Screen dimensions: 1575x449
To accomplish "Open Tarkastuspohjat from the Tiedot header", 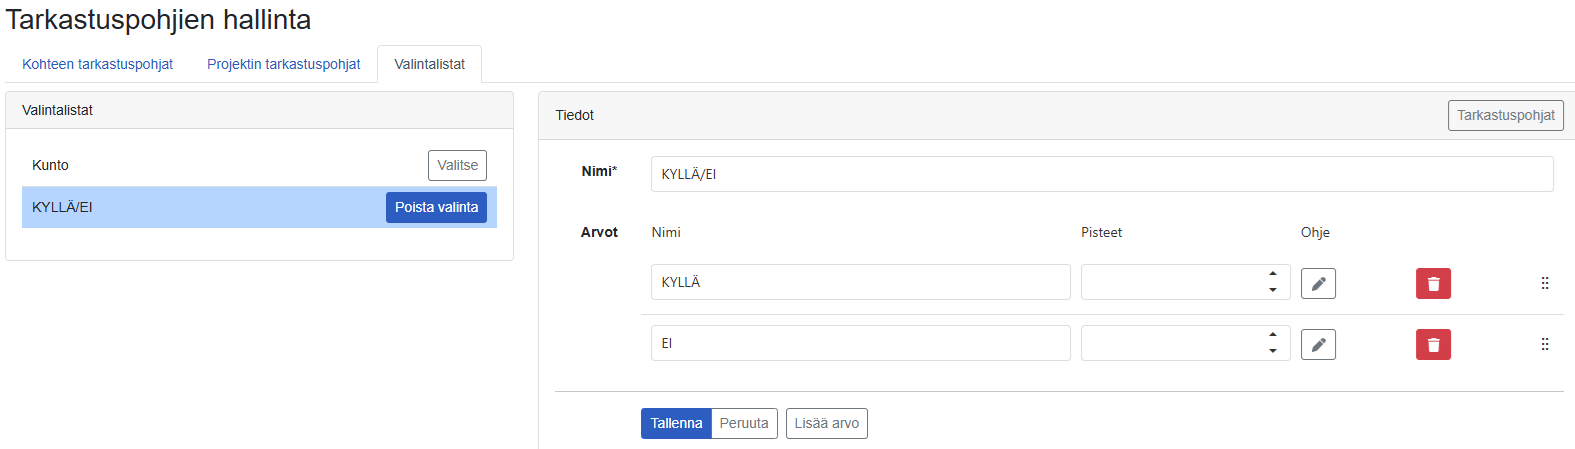I will click(1506, 115).
